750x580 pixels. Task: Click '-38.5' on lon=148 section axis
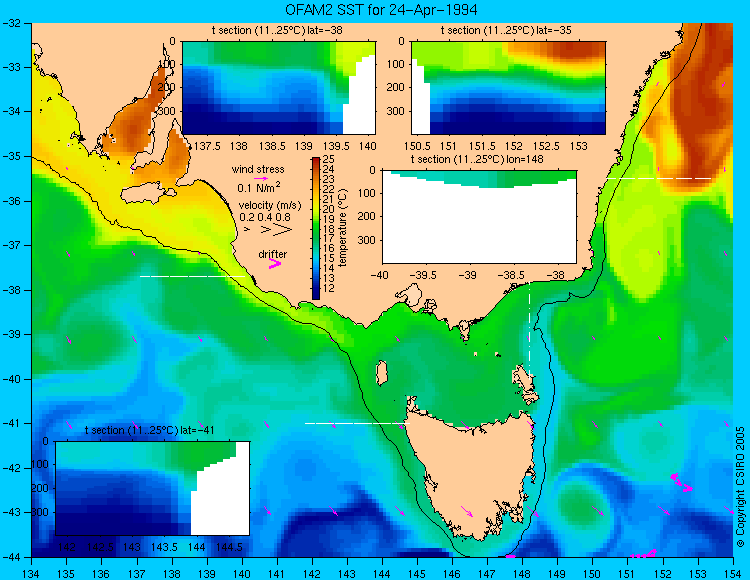pos(512,275)
